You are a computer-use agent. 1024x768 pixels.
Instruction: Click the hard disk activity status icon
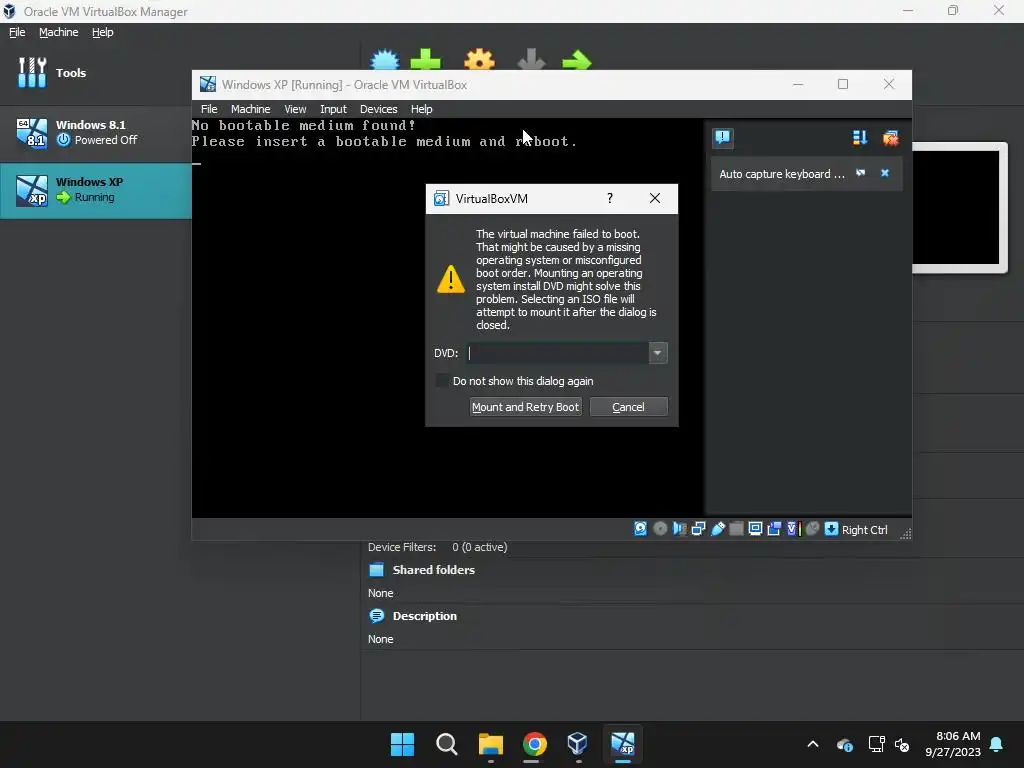[x=641, y=529]
